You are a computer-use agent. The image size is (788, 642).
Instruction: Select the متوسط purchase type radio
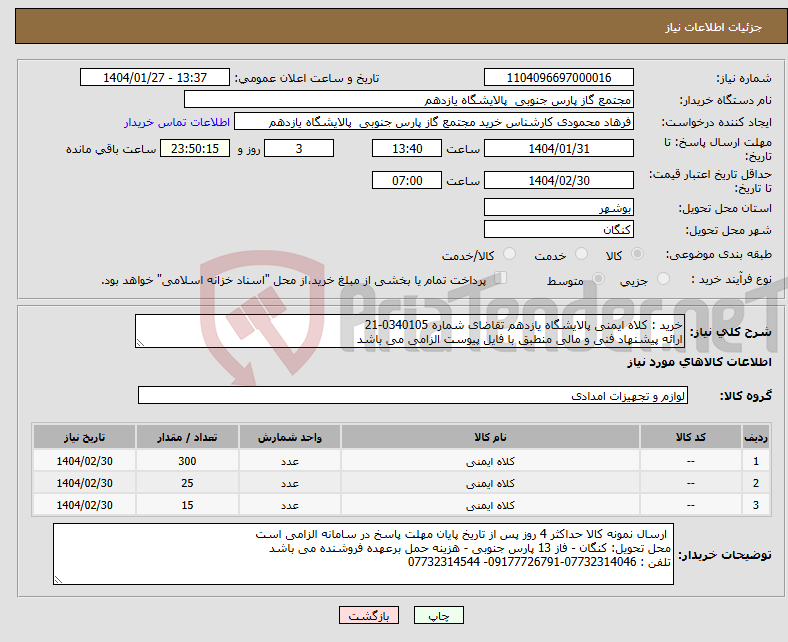[x=598, y=279]
